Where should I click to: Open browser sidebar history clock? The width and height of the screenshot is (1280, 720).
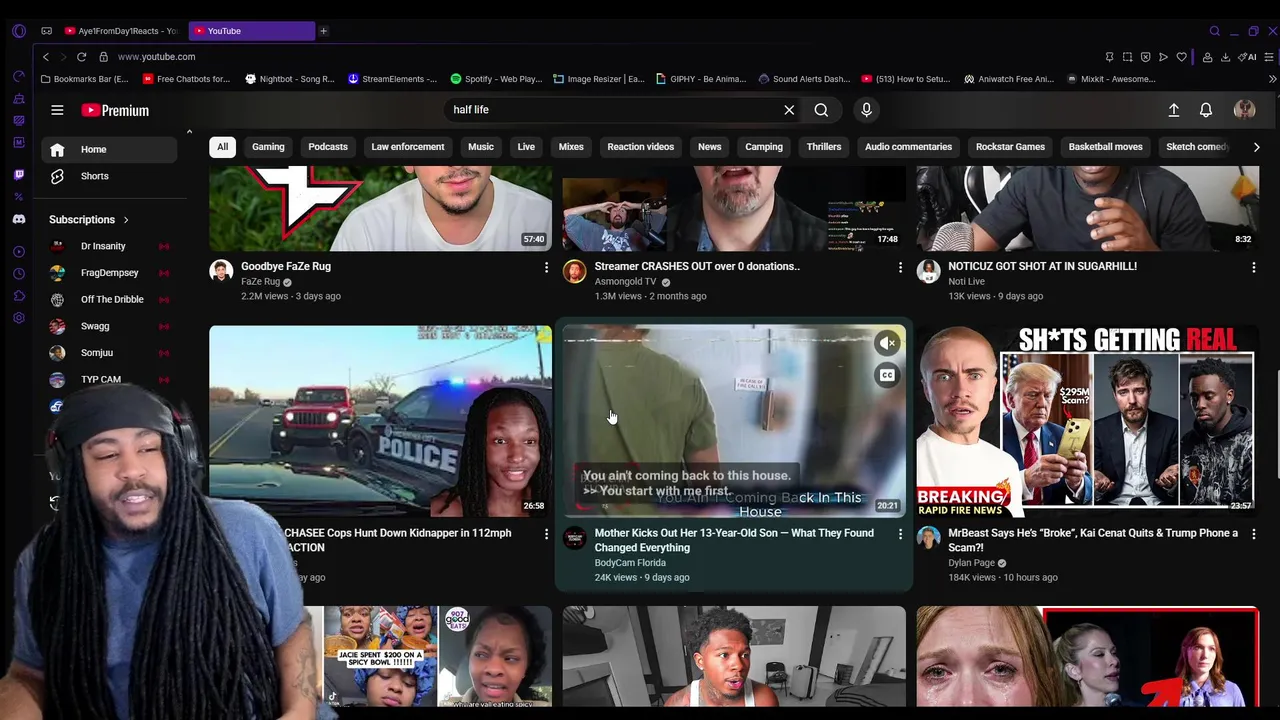point(18,273)
